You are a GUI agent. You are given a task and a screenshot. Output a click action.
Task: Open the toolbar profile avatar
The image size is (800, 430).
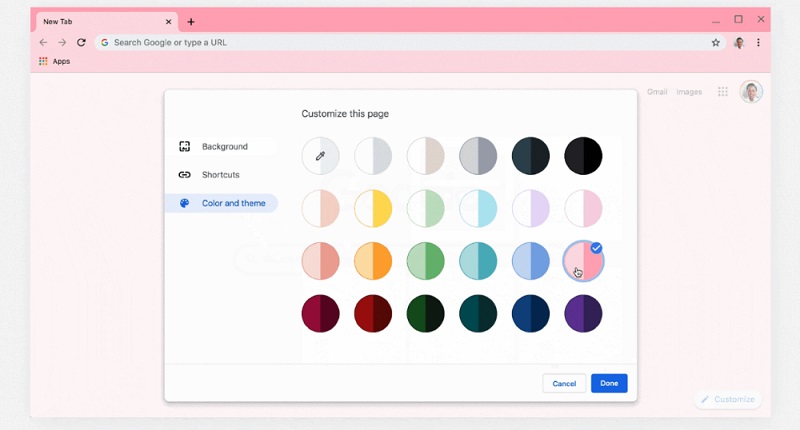pyautogui.click(x=739, y=43)
